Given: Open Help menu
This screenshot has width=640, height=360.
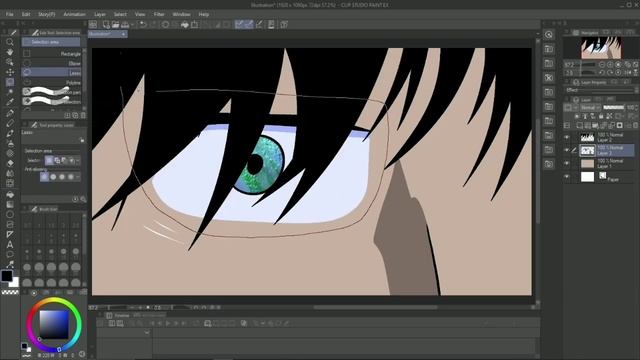Looking at the screenshot, I should pos(204,14).
